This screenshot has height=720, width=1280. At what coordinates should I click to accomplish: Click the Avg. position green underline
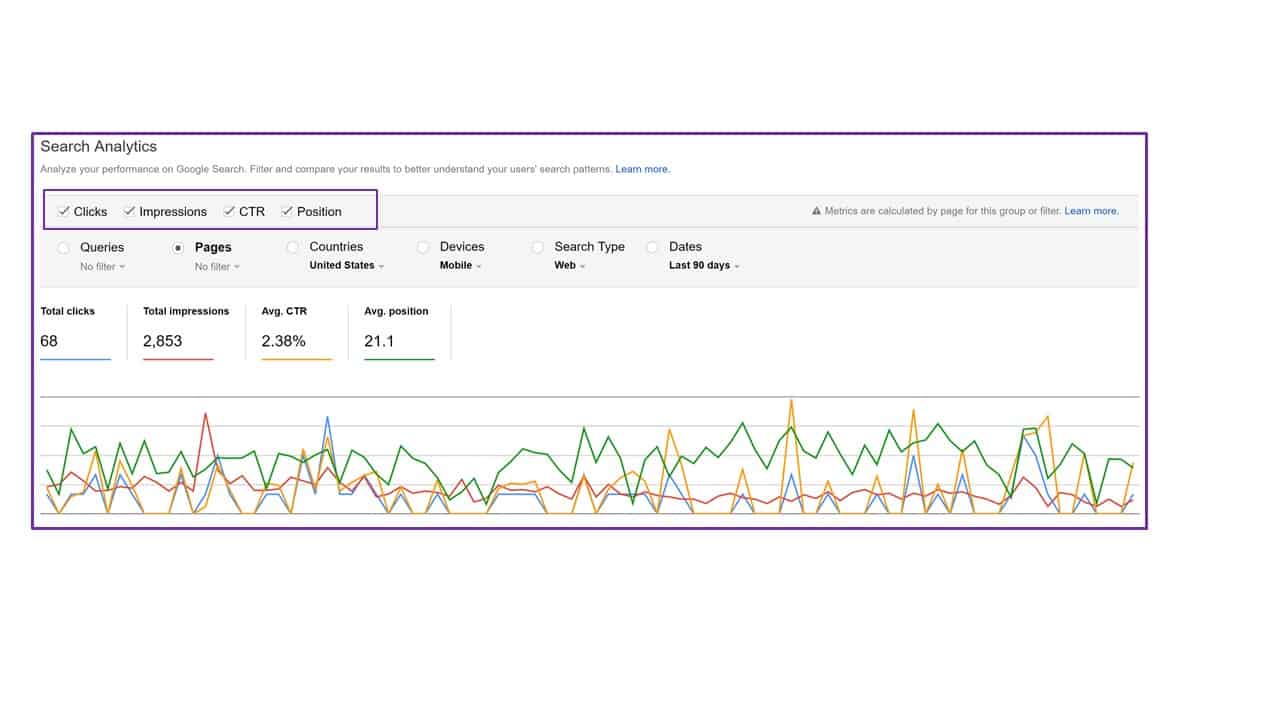pyautogui.click(x=399, y=359)
